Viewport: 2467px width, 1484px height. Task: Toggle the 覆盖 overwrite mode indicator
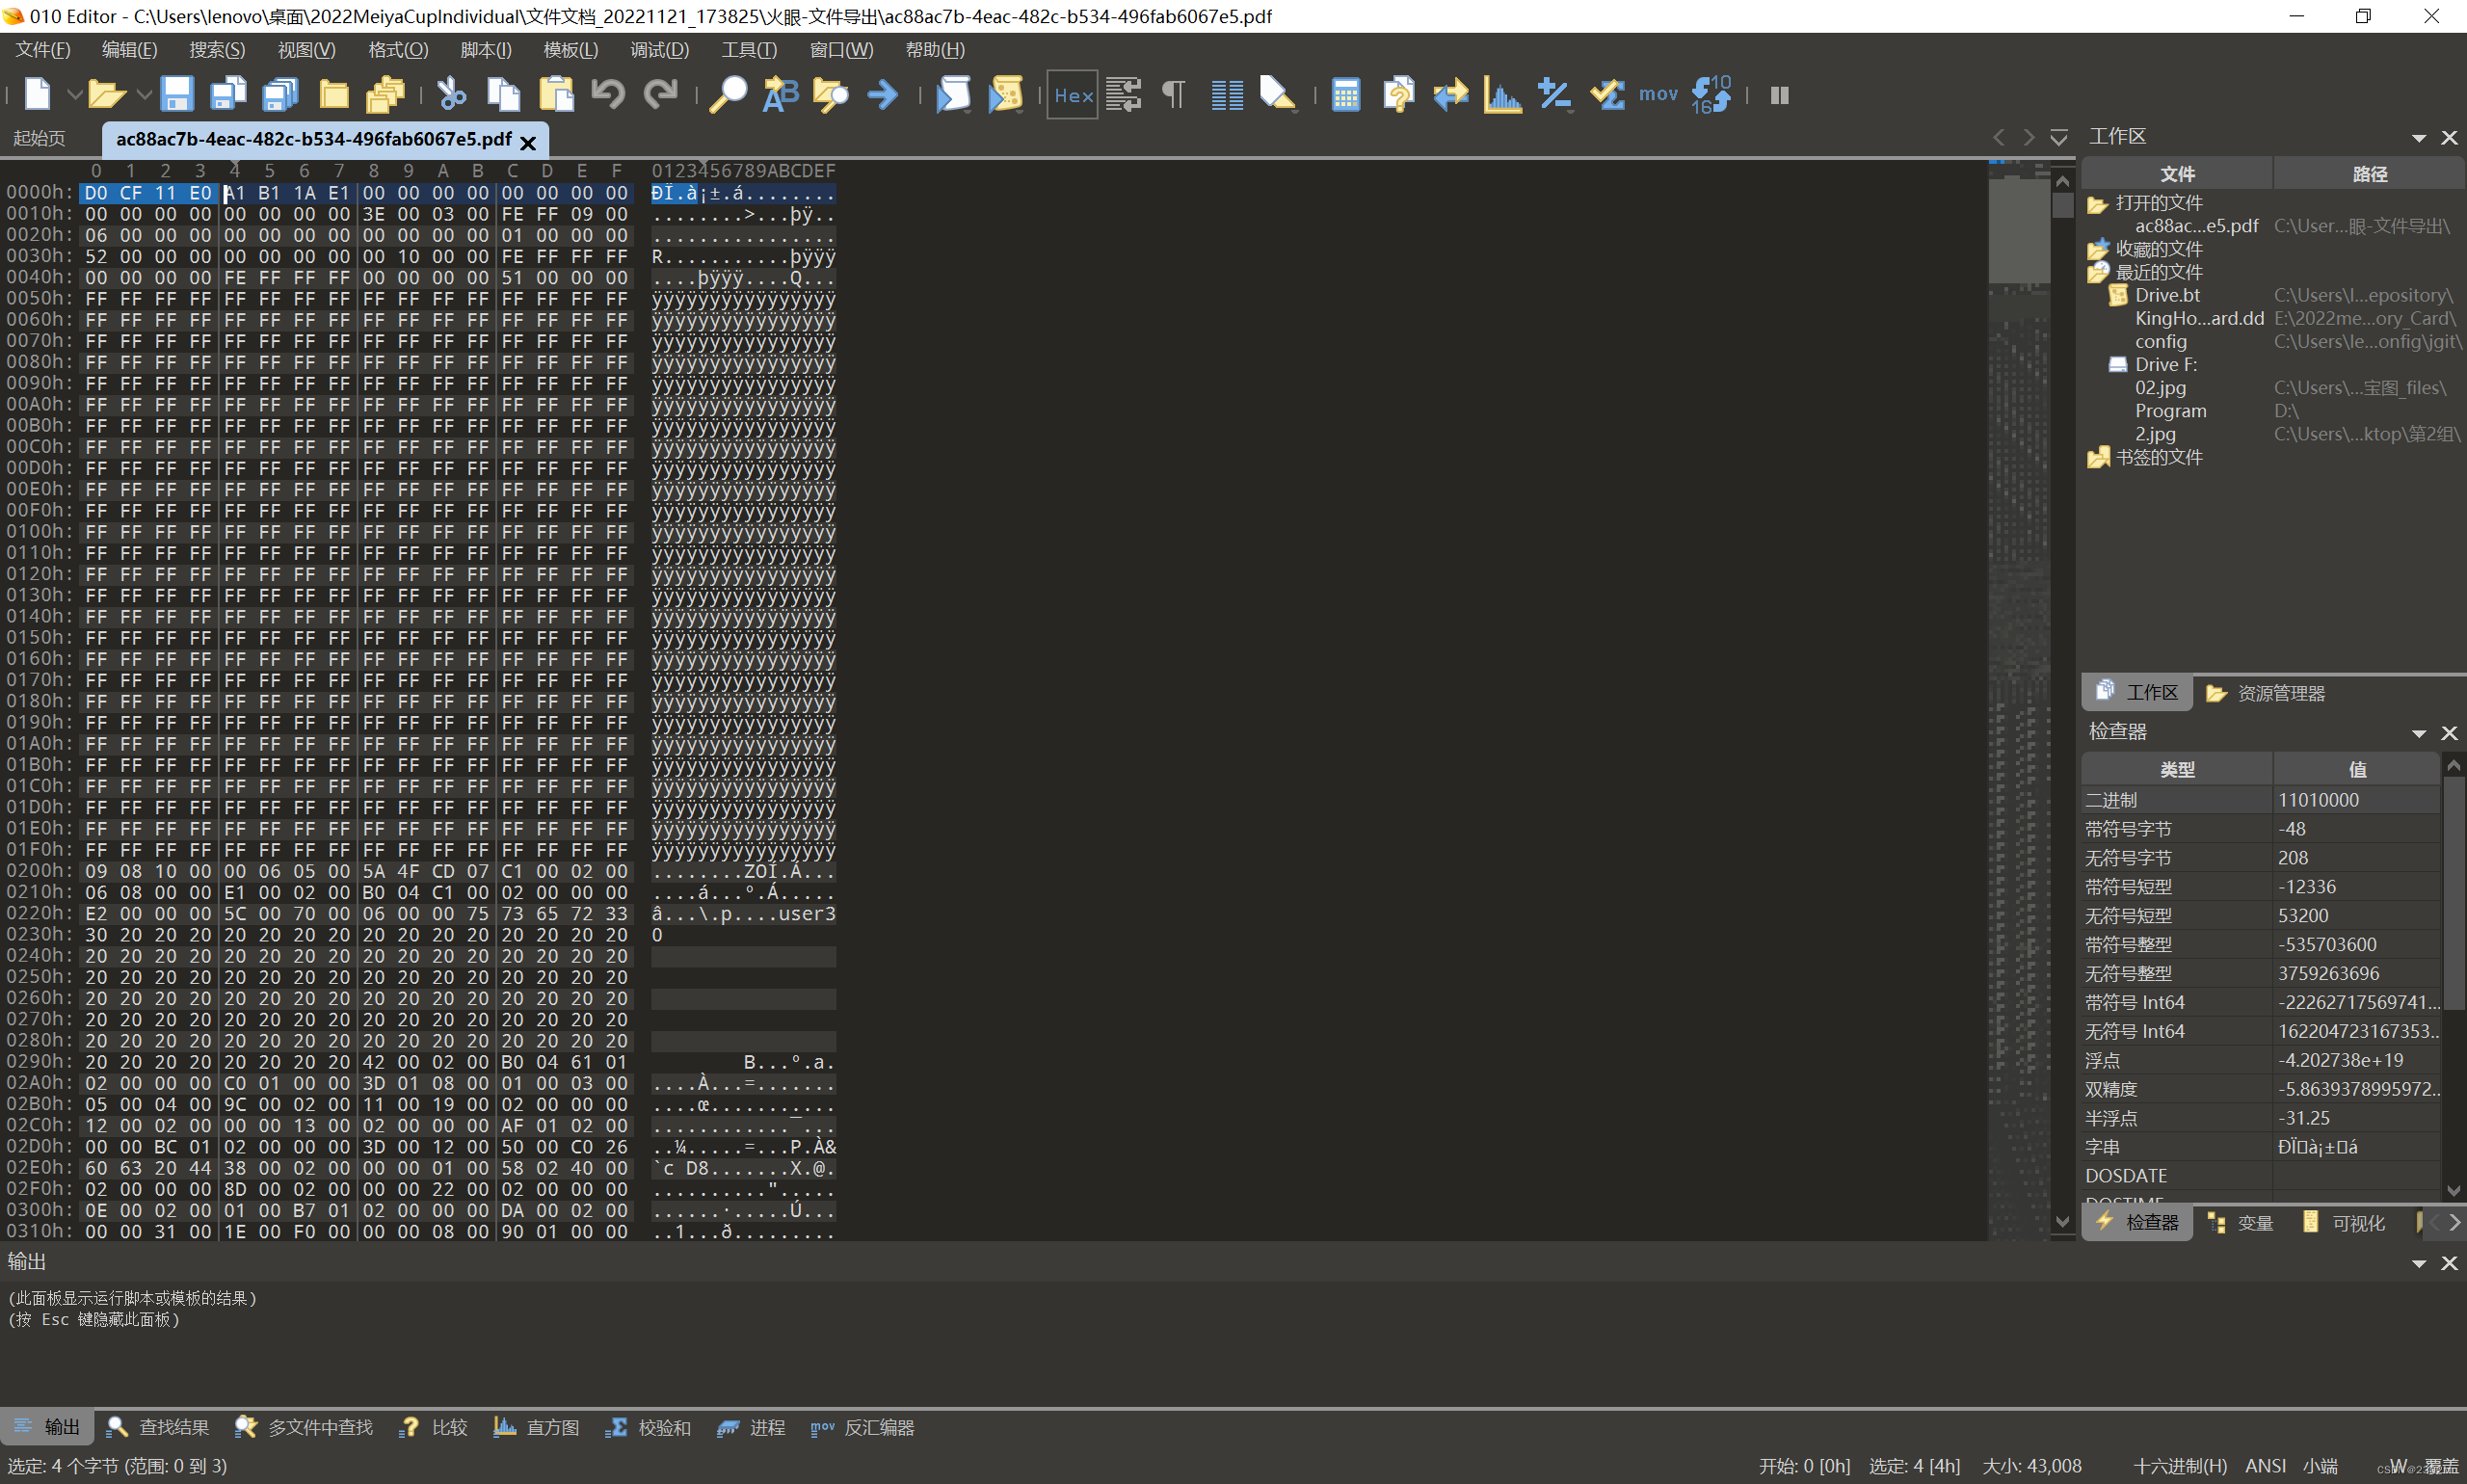coord(2441,1466)
